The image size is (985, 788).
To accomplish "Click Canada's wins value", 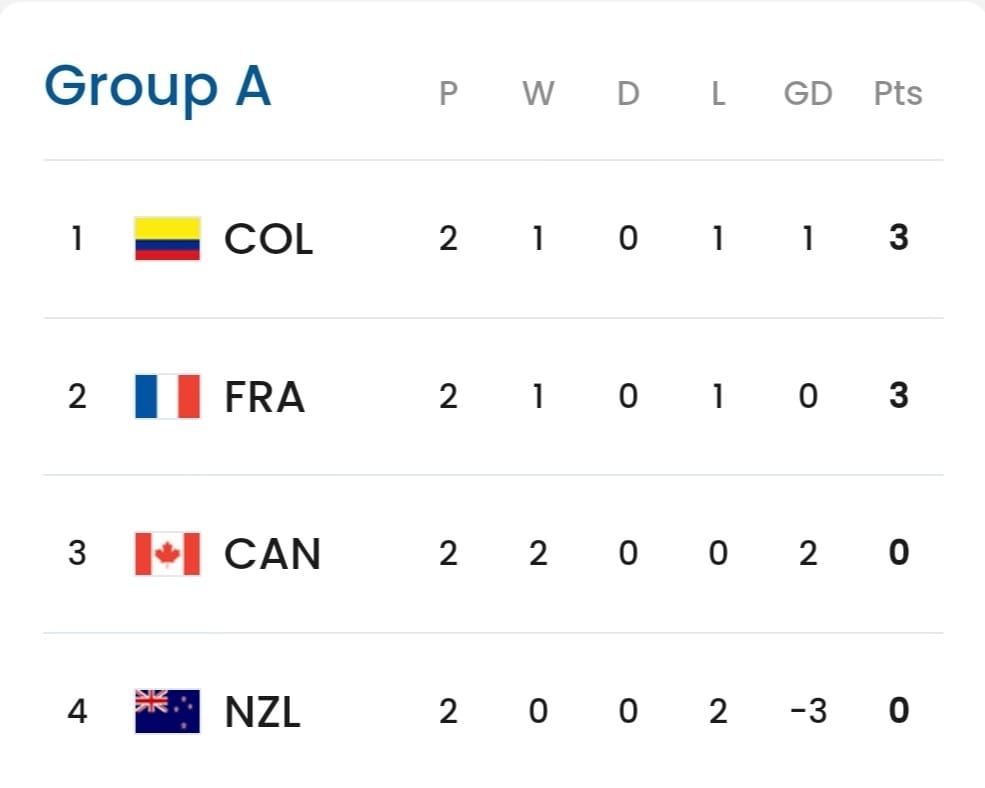I will (x=538, y=554).
